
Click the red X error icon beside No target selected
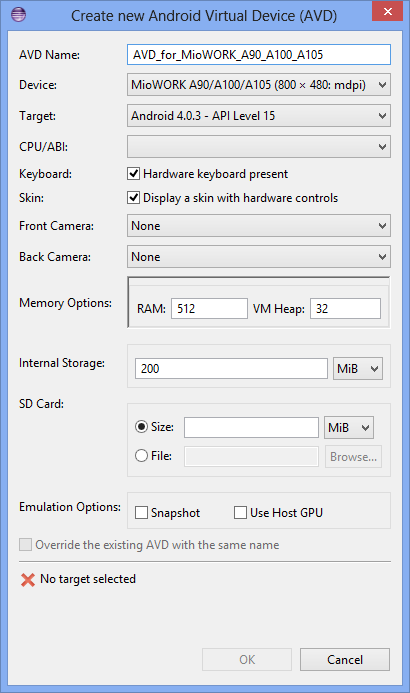pyautogui.click(x=28, y=580)
